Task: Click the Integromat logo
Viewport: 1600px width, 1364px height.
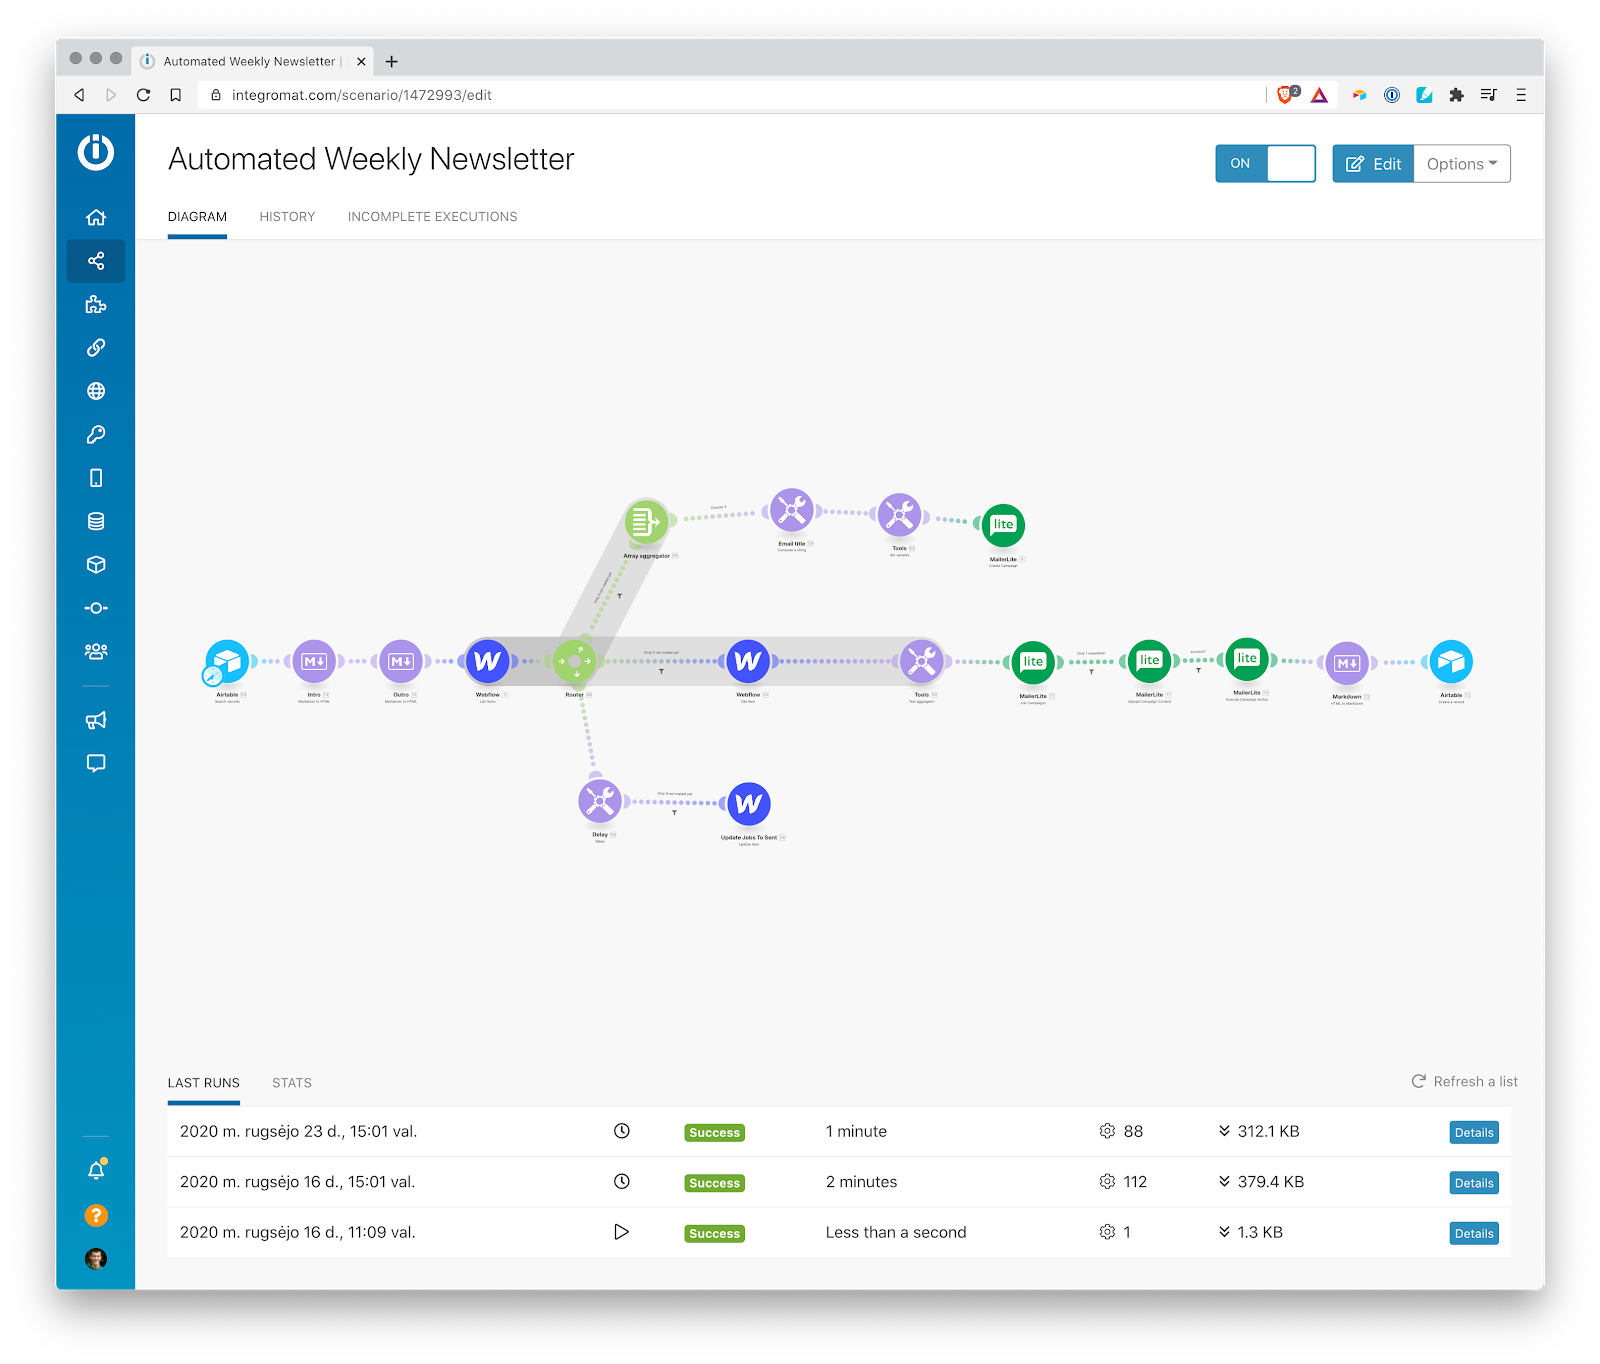Action: [96, 152]
